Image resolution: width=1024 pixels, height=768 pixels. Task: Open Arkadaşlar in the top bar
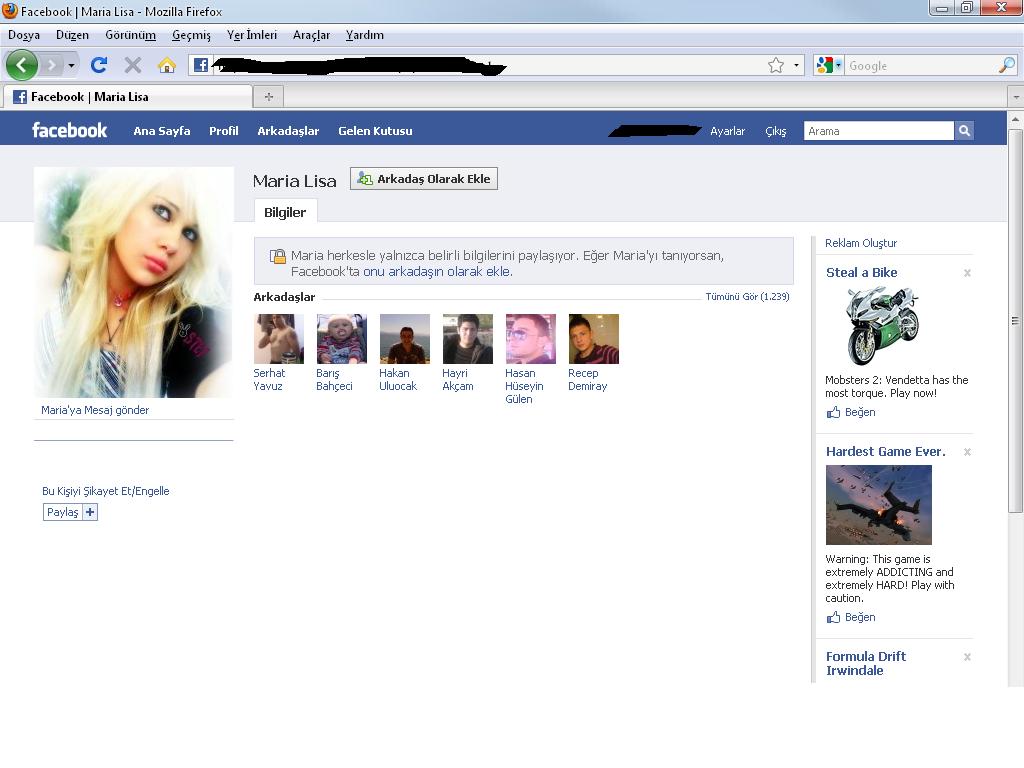[x=288, y=131]
